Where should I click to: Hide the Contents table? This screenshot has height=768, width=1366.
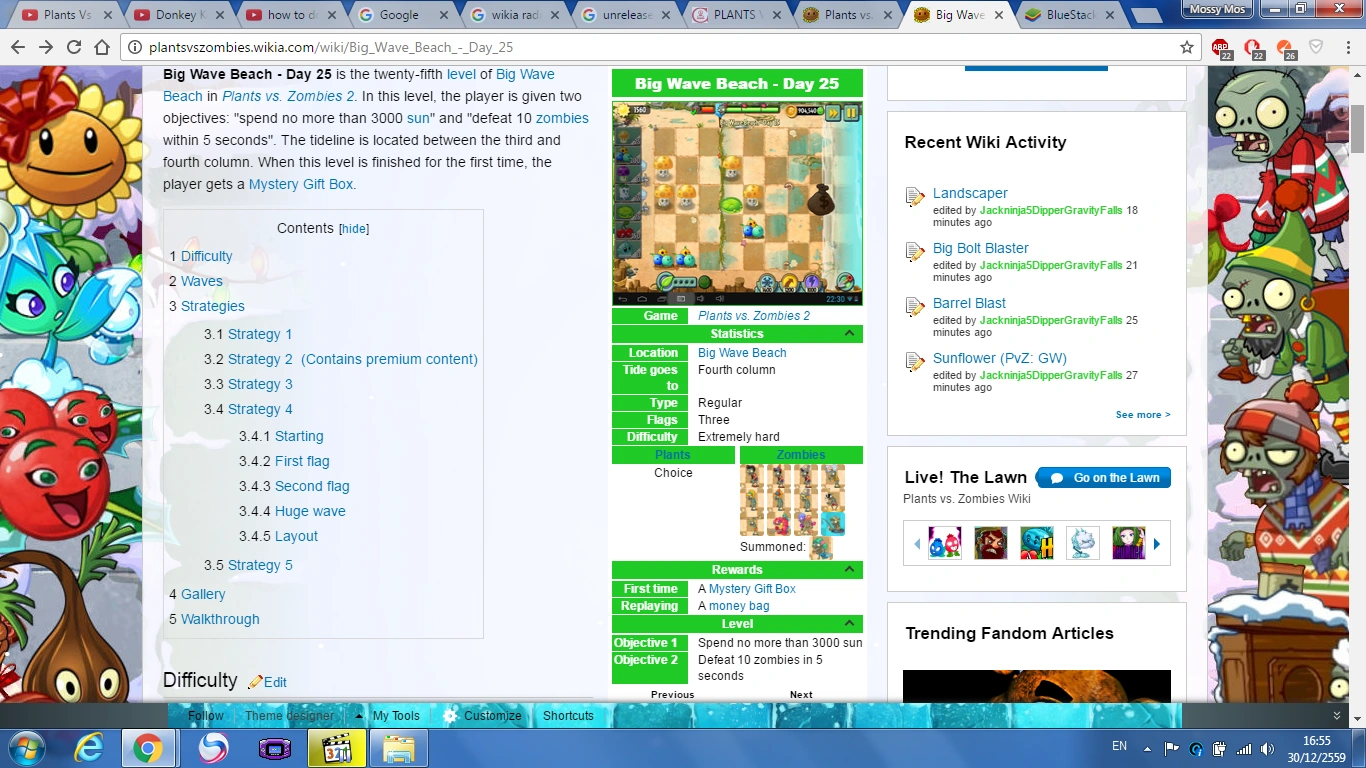click(x=354, y=229)
